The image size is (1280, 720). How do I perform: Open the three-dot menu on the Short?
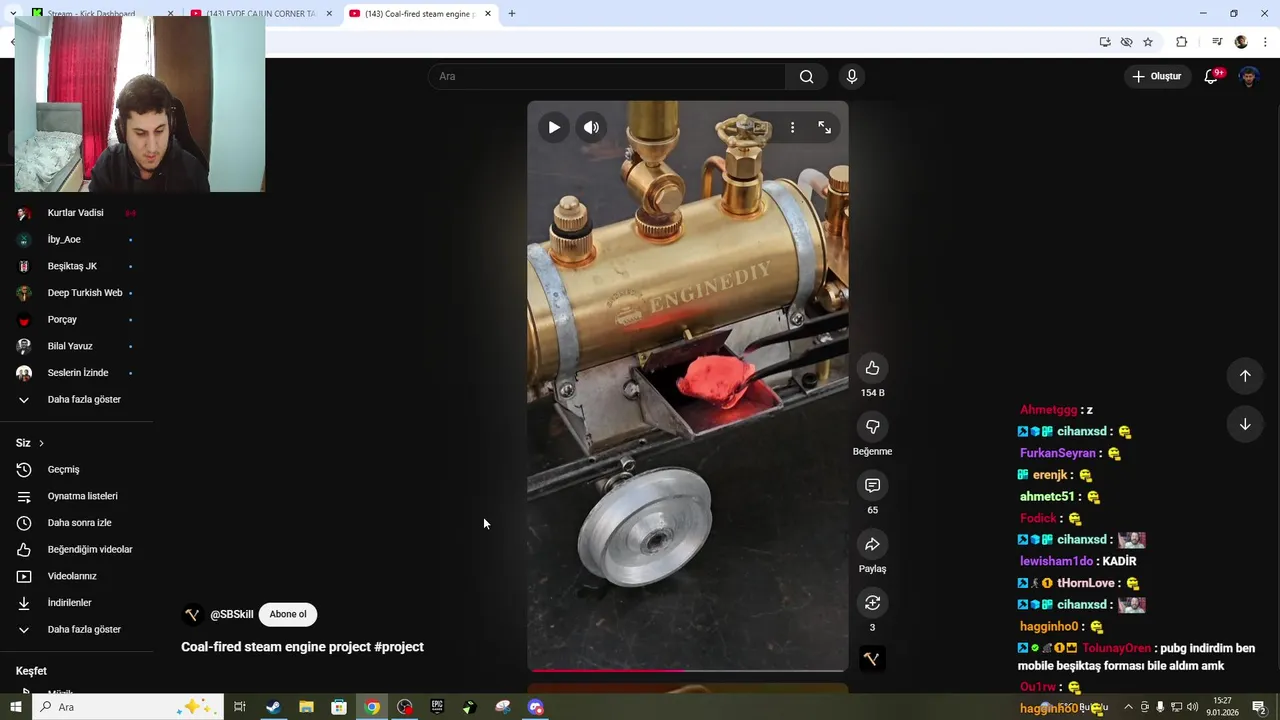792,127
